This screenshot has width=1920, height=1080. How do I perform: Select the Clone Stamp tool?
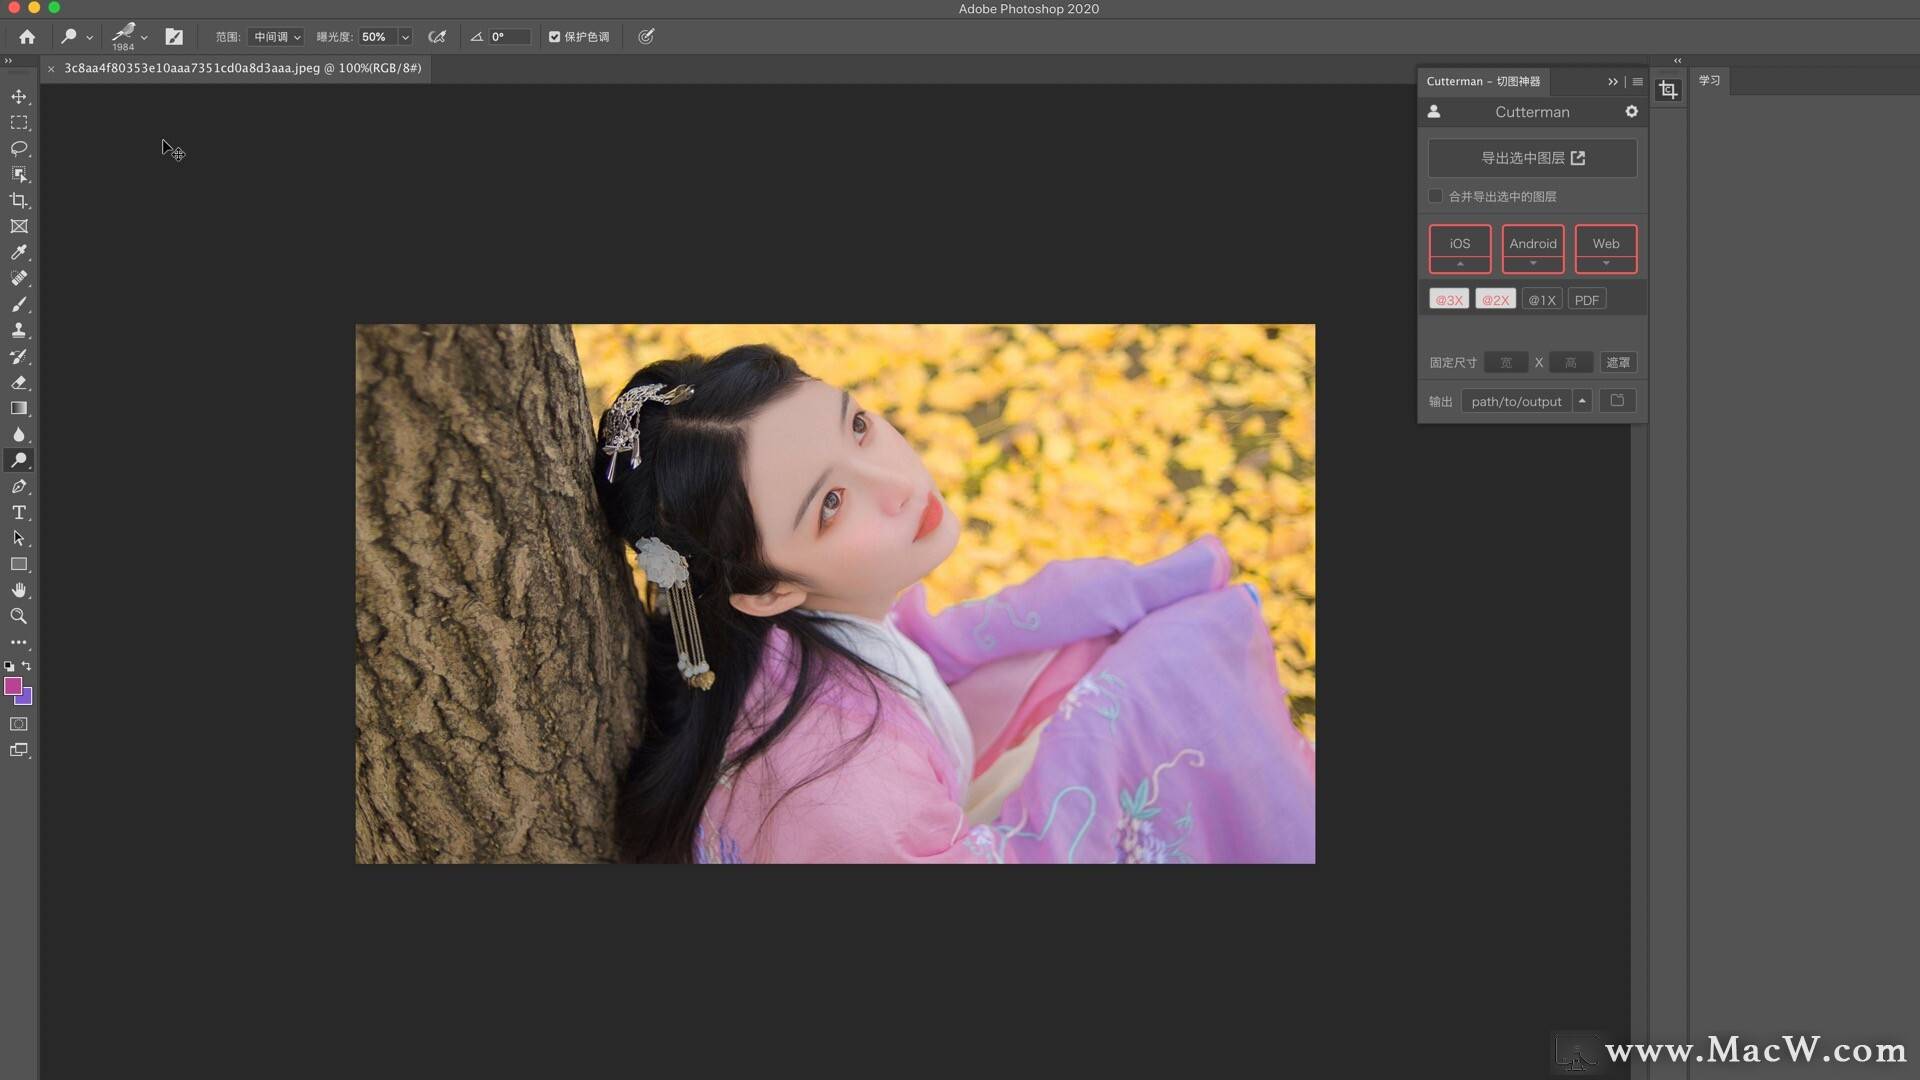tap(19, 331)
